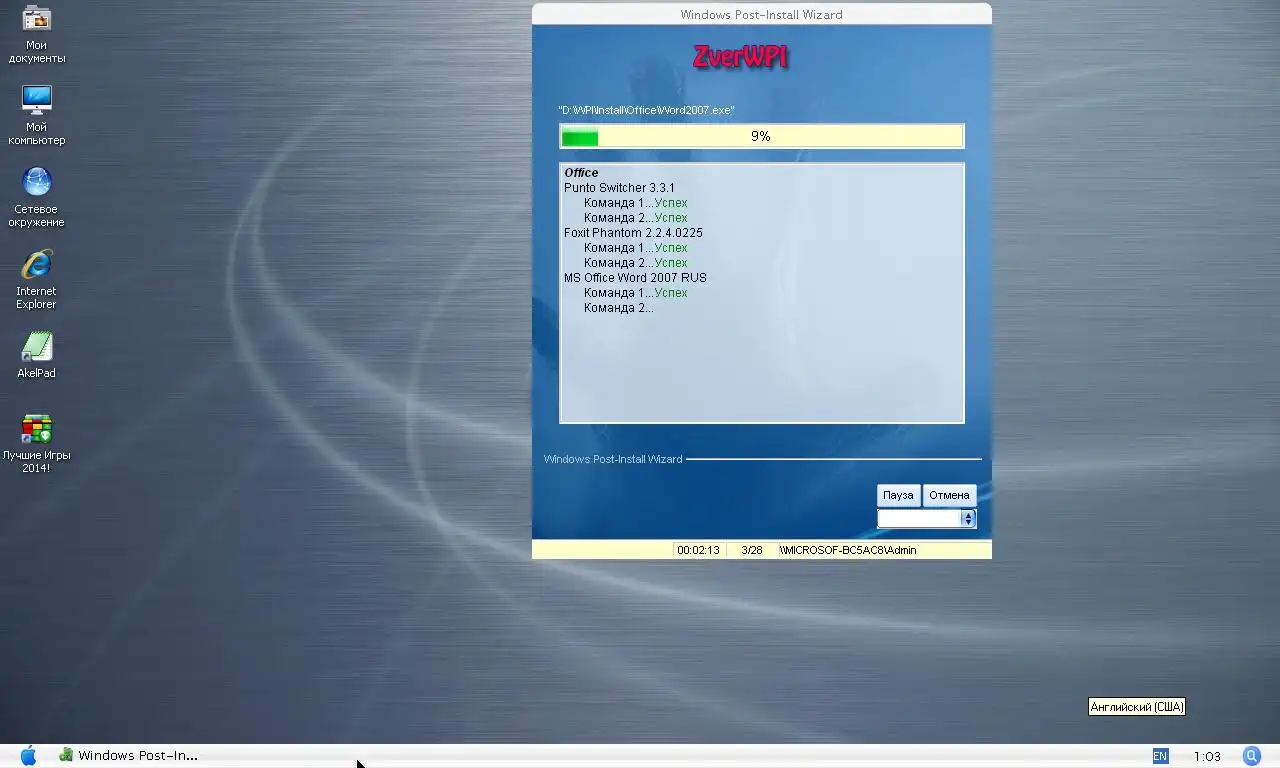The height and width of the screenshot is (768, 1280).
Task: Click the Apple logo start button
Action: click(28, 756)
